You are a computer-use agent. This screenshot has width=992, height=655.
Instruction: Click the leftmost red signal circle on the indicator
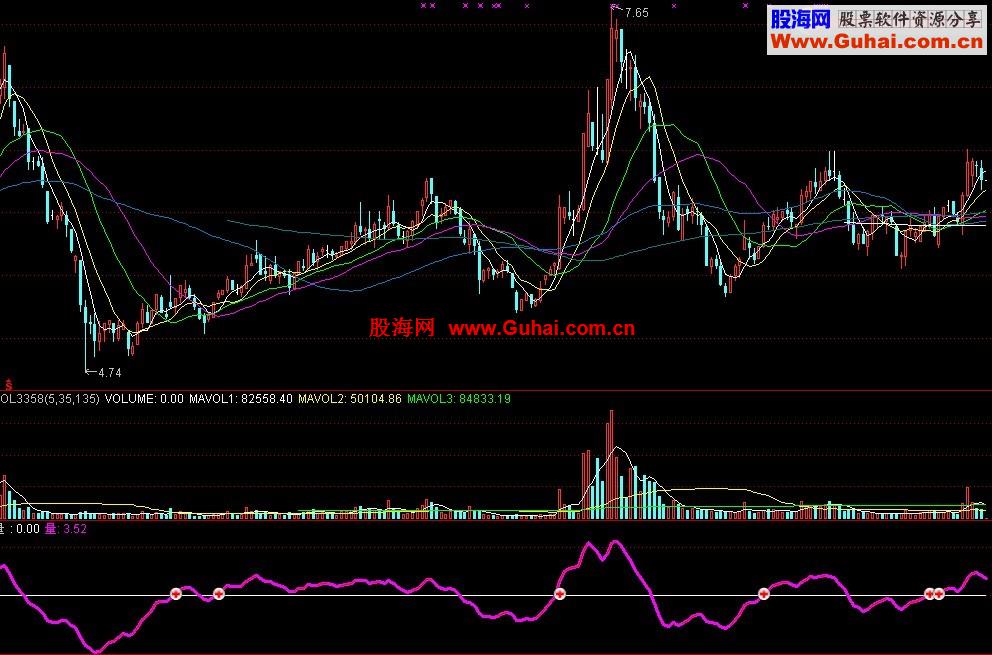pyautogui.click(x=176, y=594)
